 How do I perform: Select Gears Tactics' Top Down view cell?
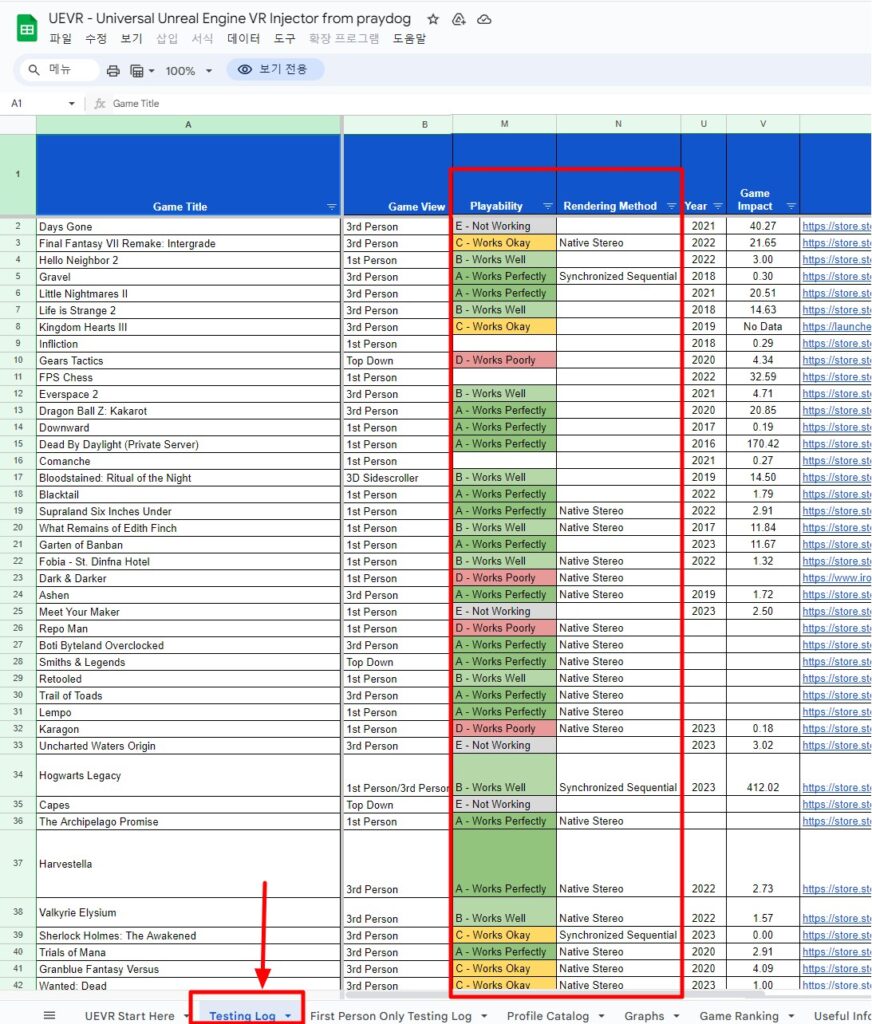click(397, 360)
